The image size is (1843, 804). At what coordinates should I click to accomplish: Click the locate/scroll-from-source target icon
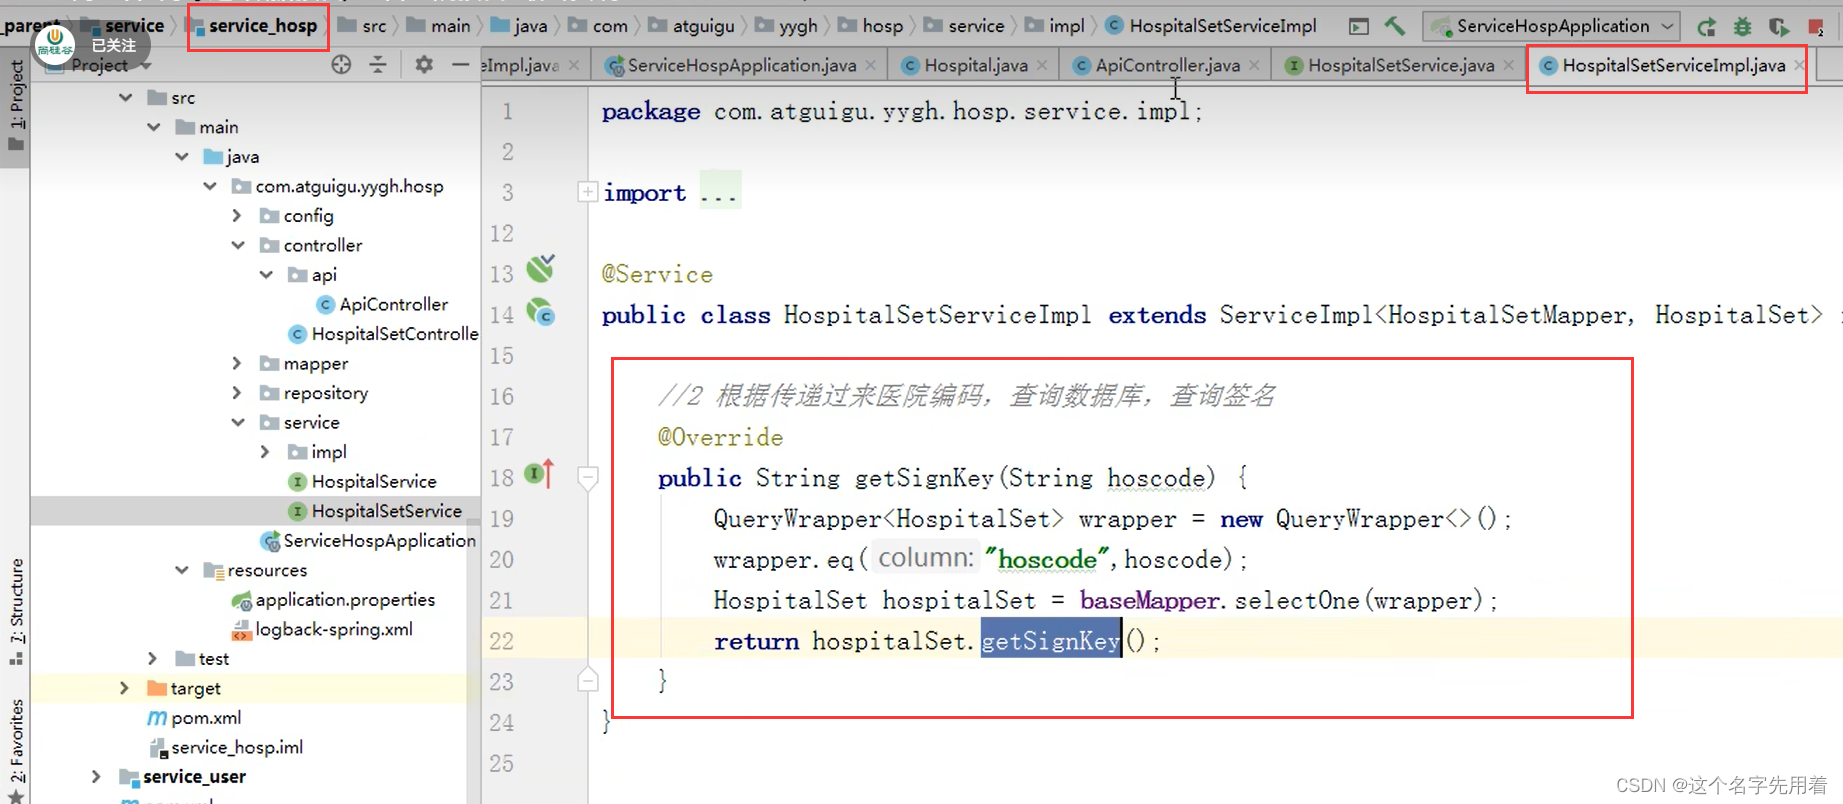pos(341,65)
